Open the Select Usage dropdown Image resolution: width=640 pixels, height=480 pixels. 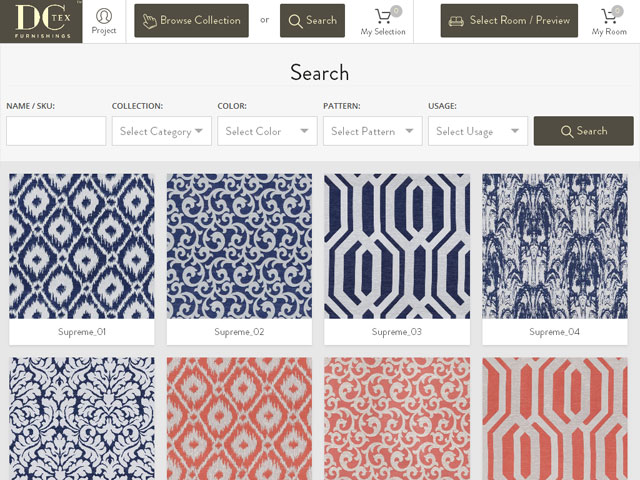pos(478,131)
